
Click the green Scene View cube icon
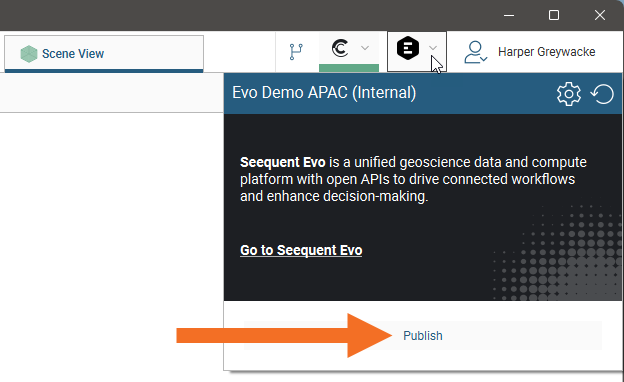tap(29, 54)
